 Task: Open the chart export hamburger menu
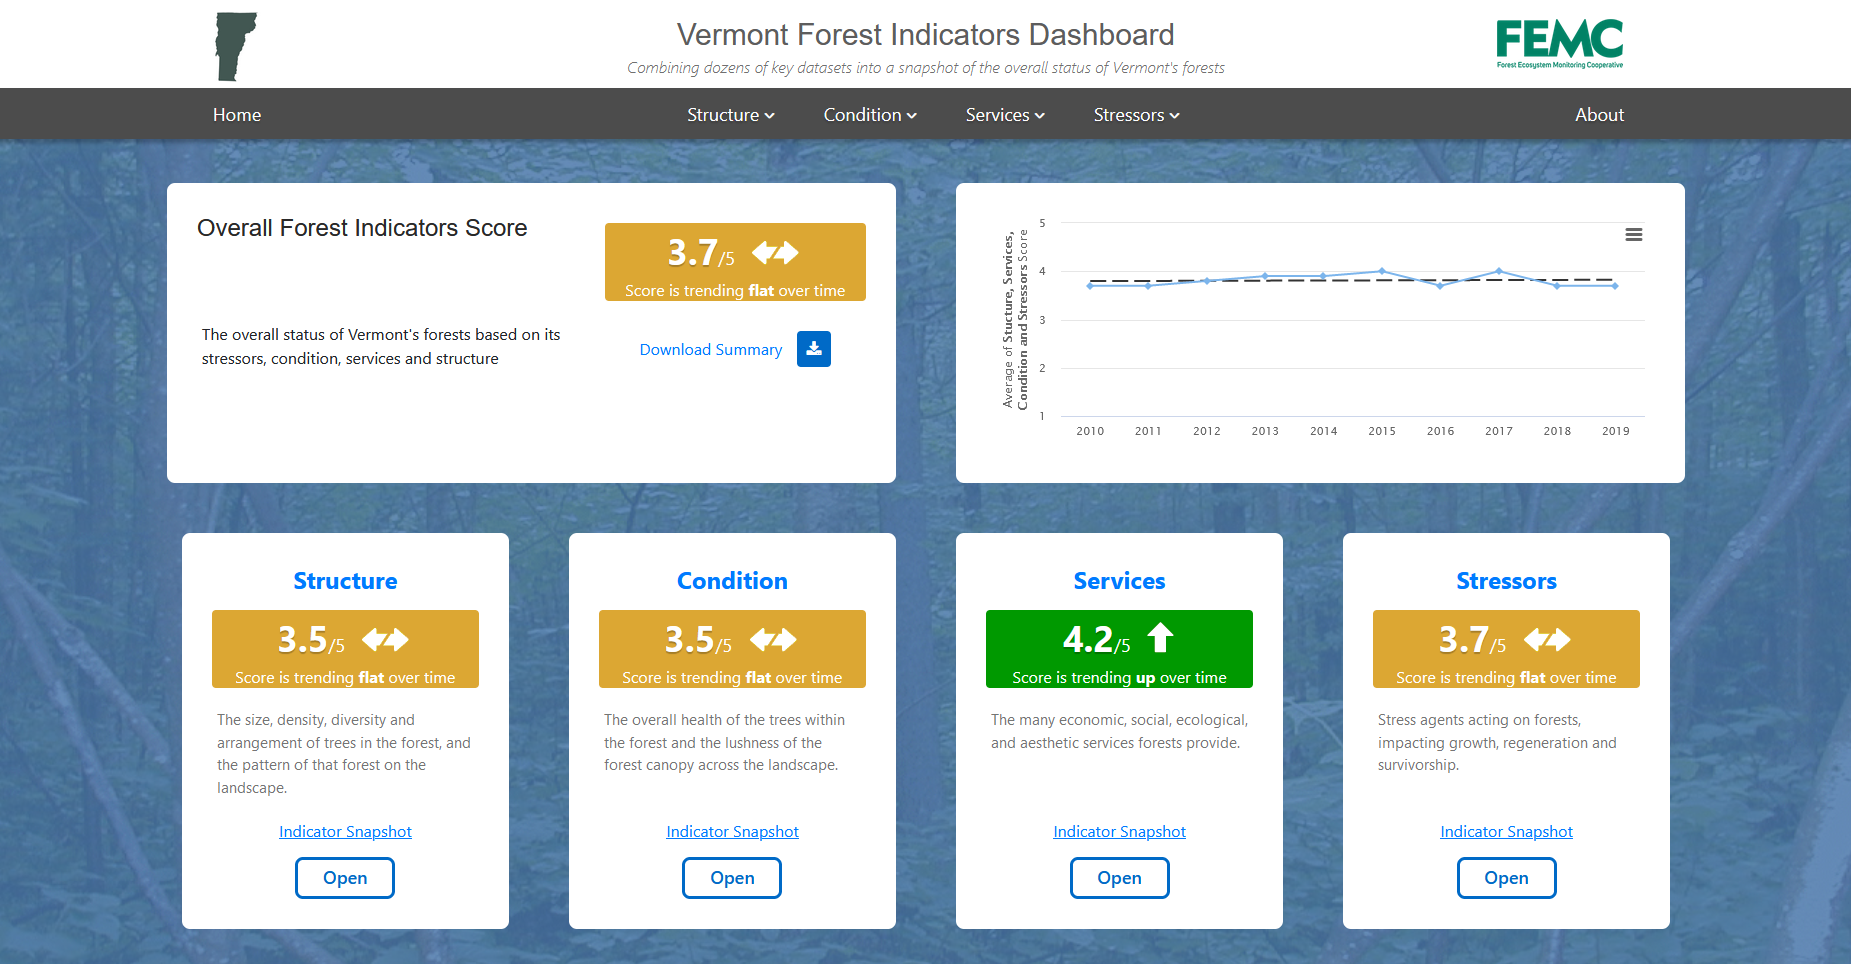click(x=1634, y=234)
